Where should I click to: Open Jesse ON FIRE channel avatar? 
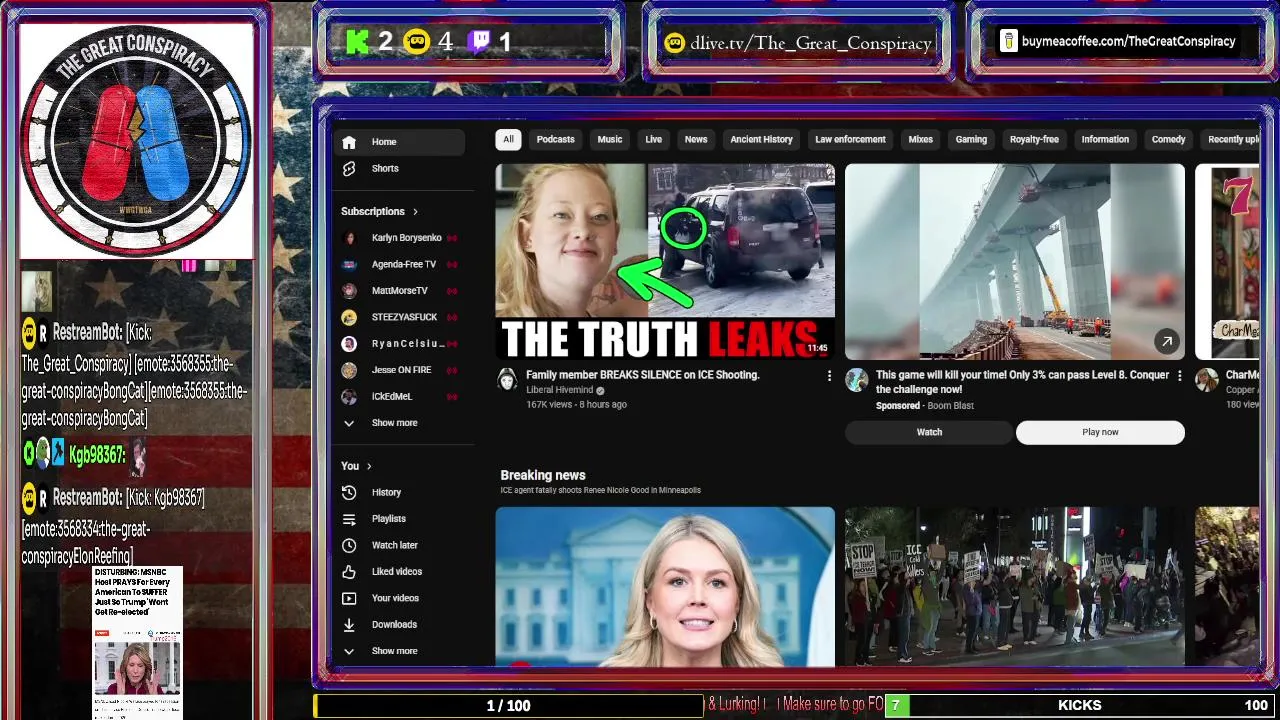tap(349, 370)
